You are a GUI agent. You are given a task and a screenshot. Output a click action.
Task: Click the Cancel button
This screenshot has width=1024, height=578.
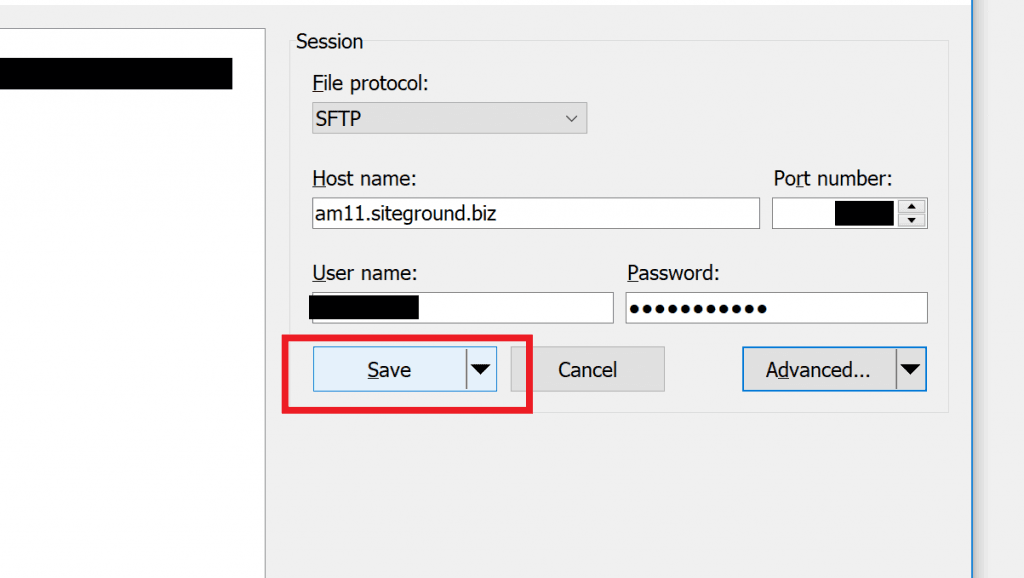pyautogui.click(x=587, y=369)
